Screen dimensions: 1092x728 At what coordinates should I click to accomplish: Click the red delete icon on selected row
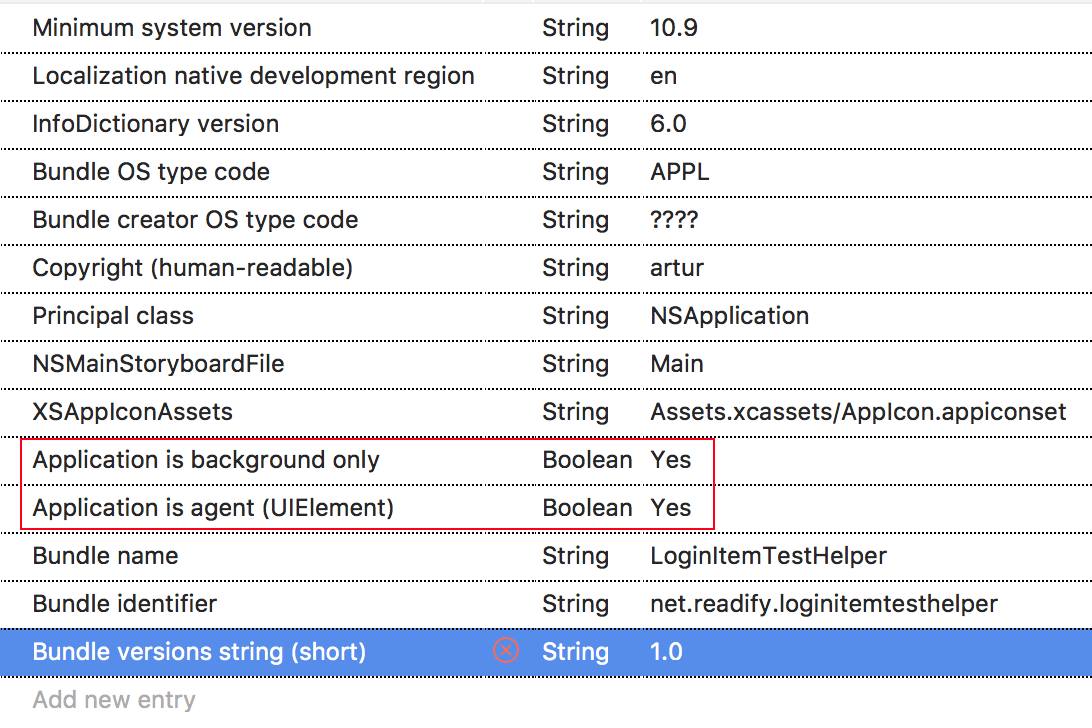pos(507,652)
